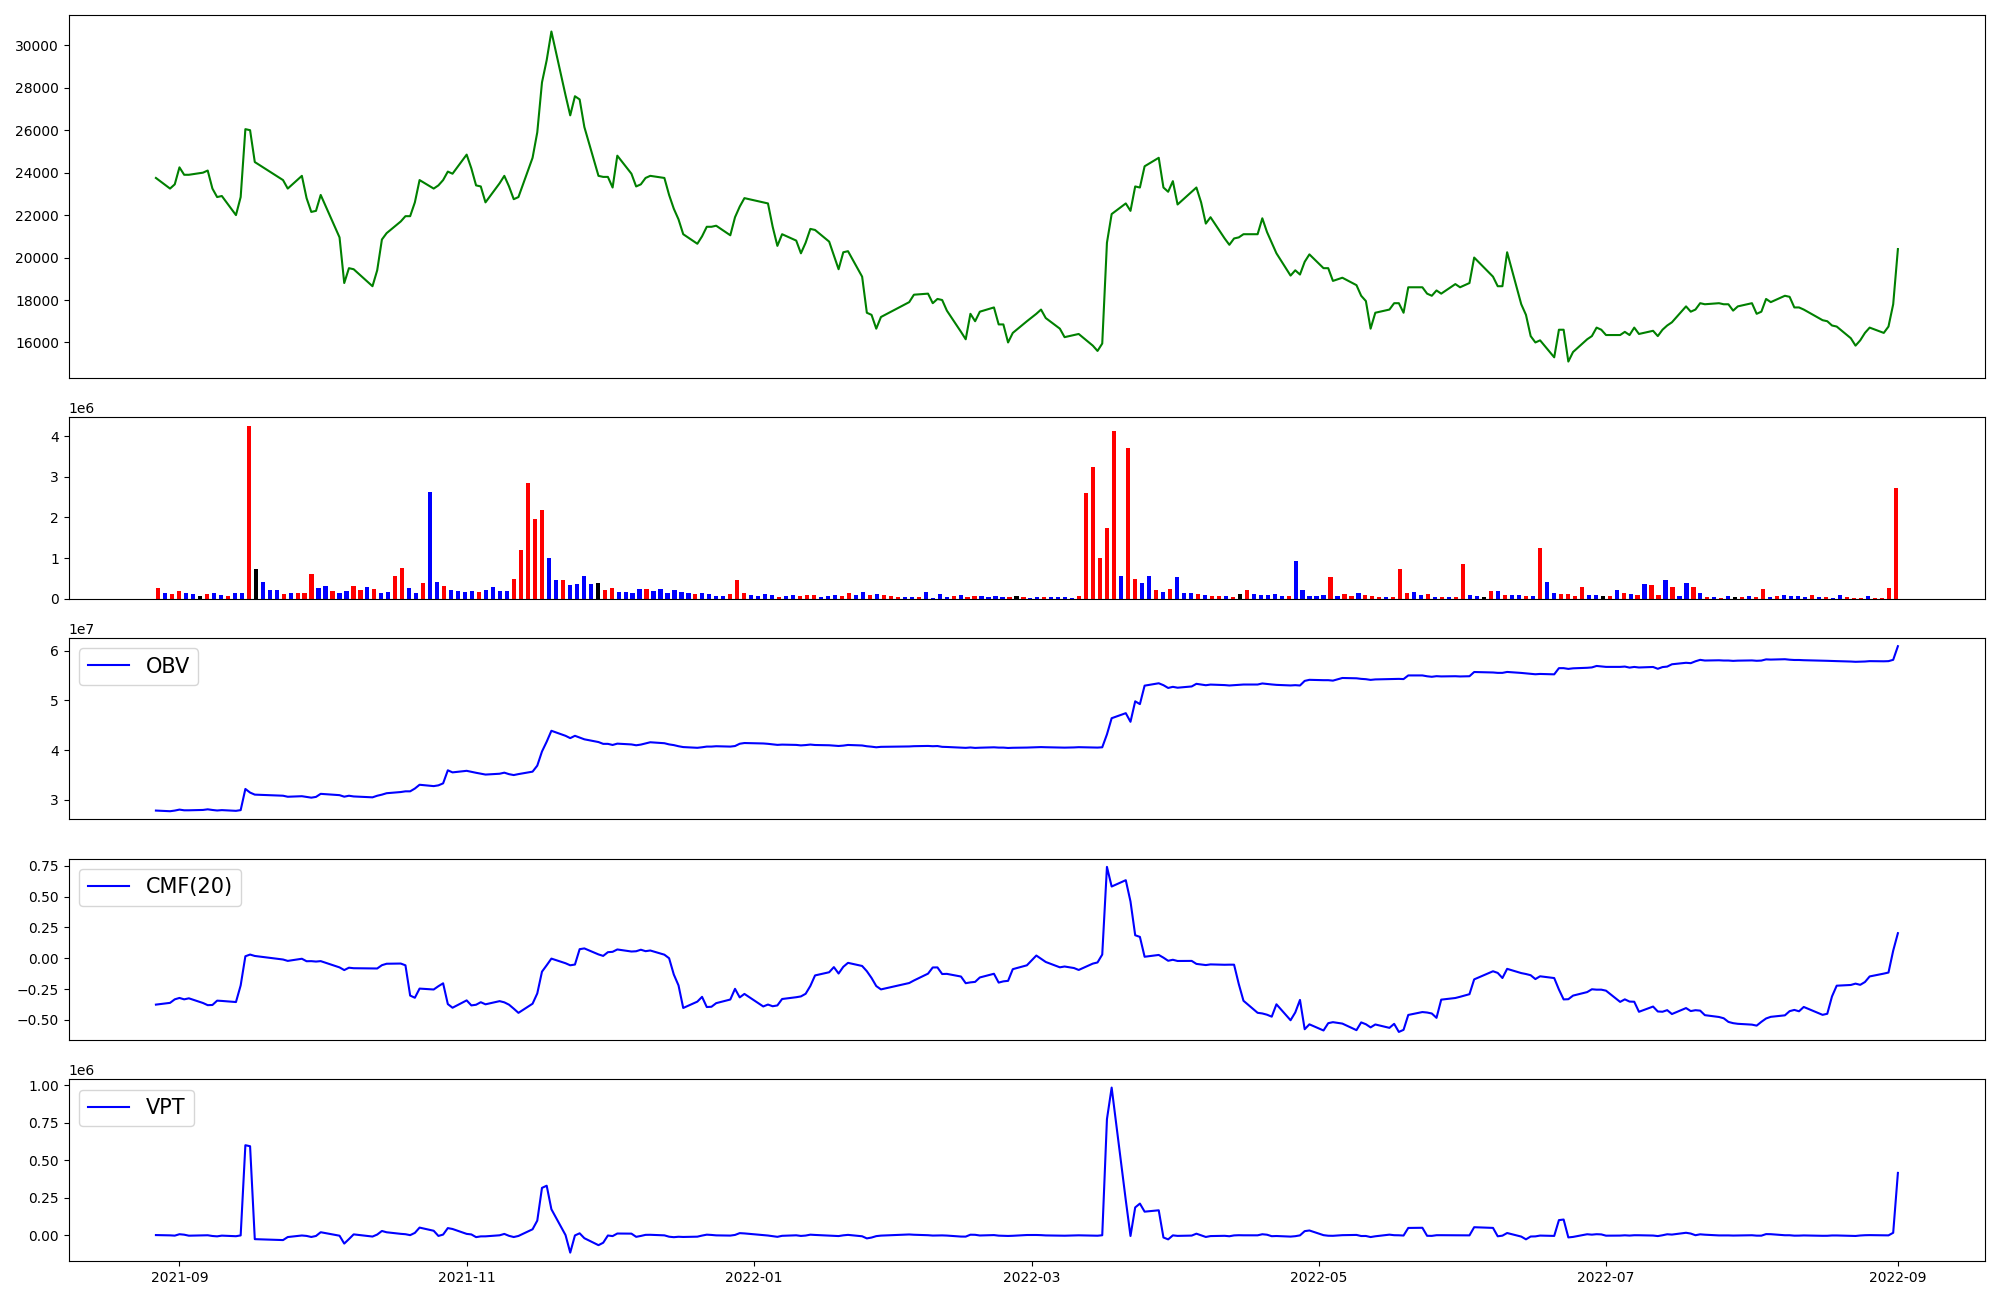The image size is (2000, 1300).
Task: Click the 1e7 offset label above OBV chart
Action: click(x=81, y=629)
